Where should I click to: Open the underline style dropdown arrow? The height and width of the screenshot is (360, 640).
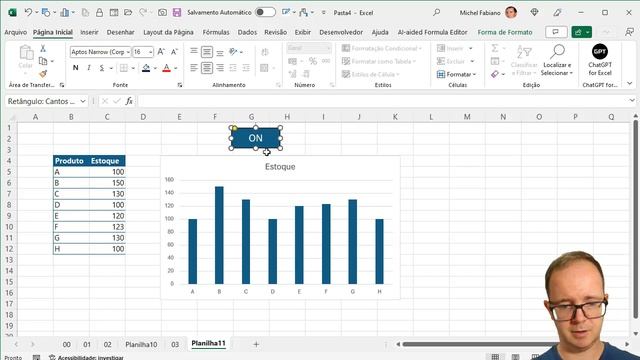coord(111,68)
